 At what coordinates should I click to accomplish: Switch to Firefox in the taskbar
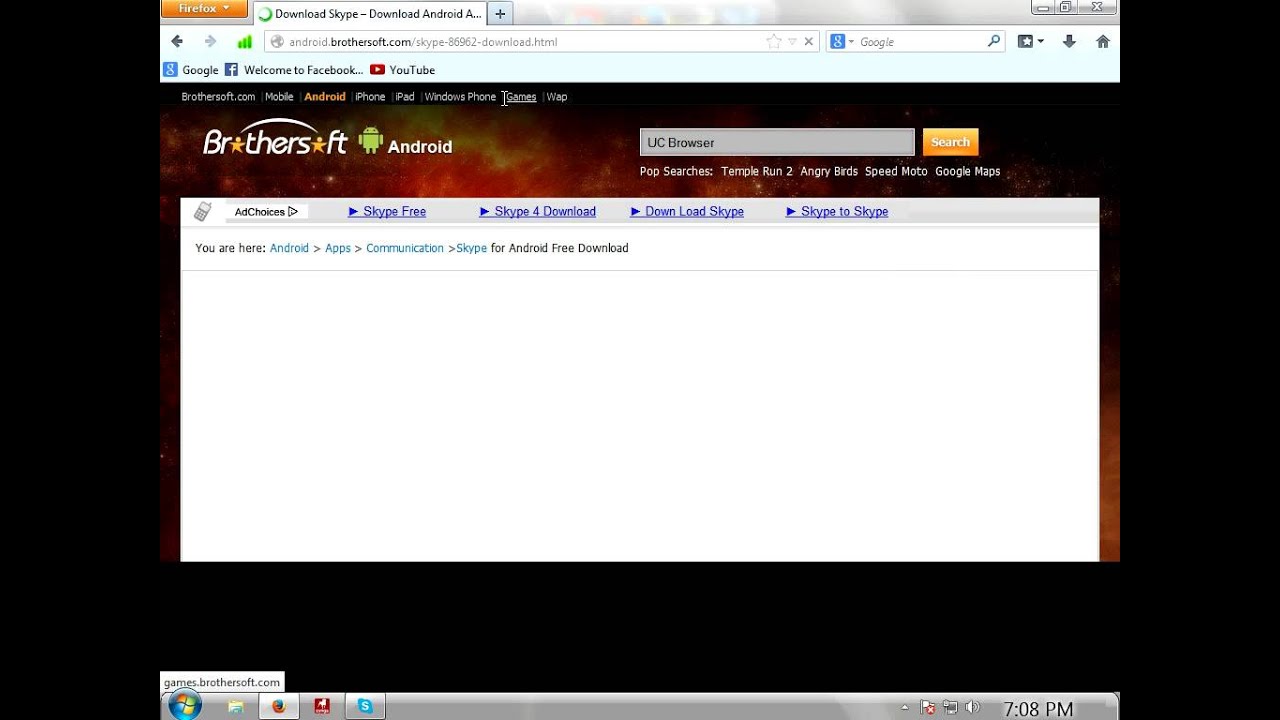278,706
